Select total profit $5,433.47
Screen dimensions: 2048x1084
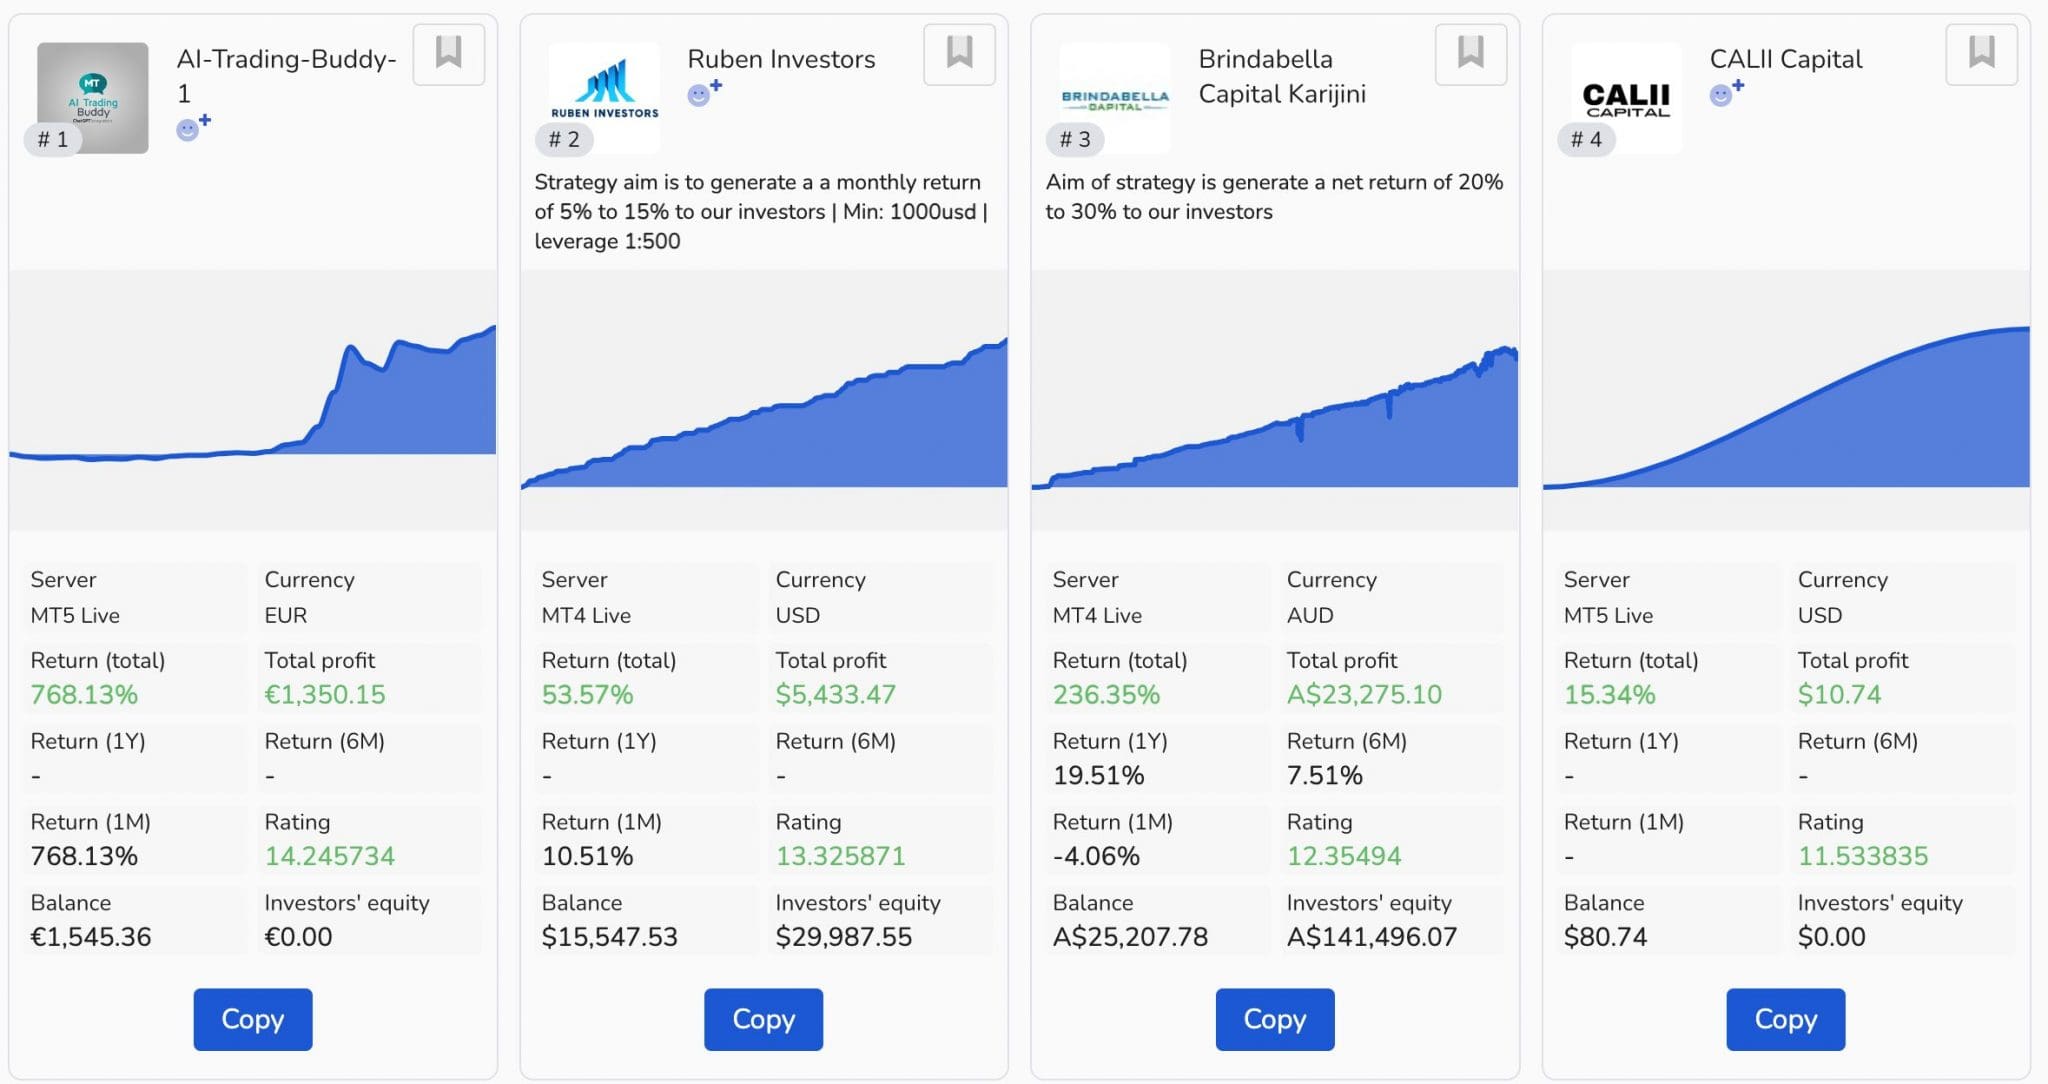pos(836,694)
